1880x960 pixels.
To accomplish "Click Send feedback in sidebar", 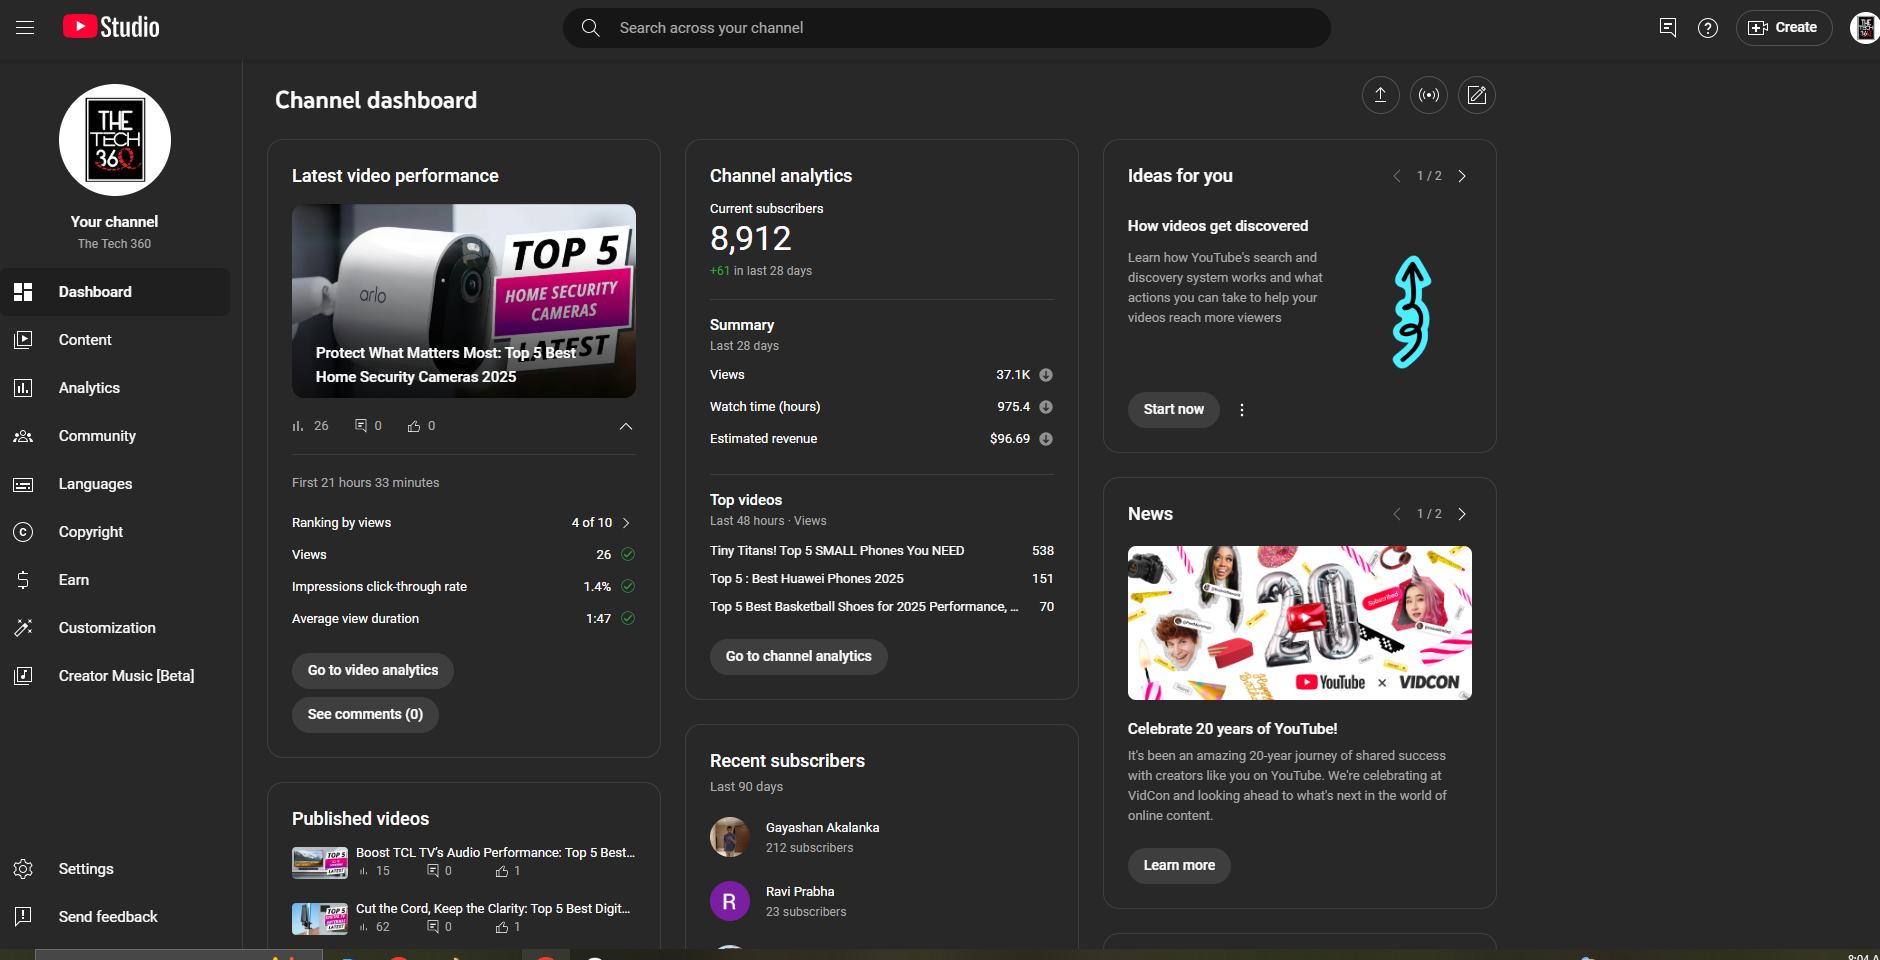I will click(x=115, y=917).
